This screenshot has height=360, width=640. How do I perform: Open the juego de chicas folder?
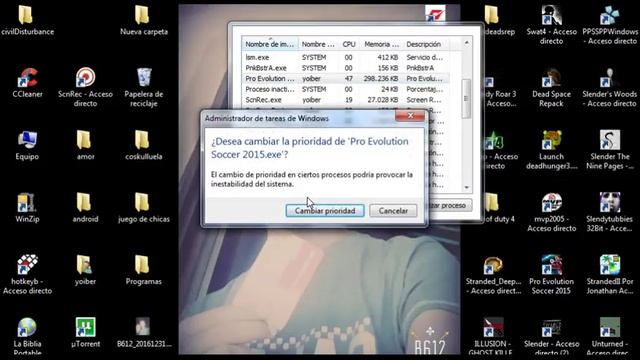(x=143, y=203)
